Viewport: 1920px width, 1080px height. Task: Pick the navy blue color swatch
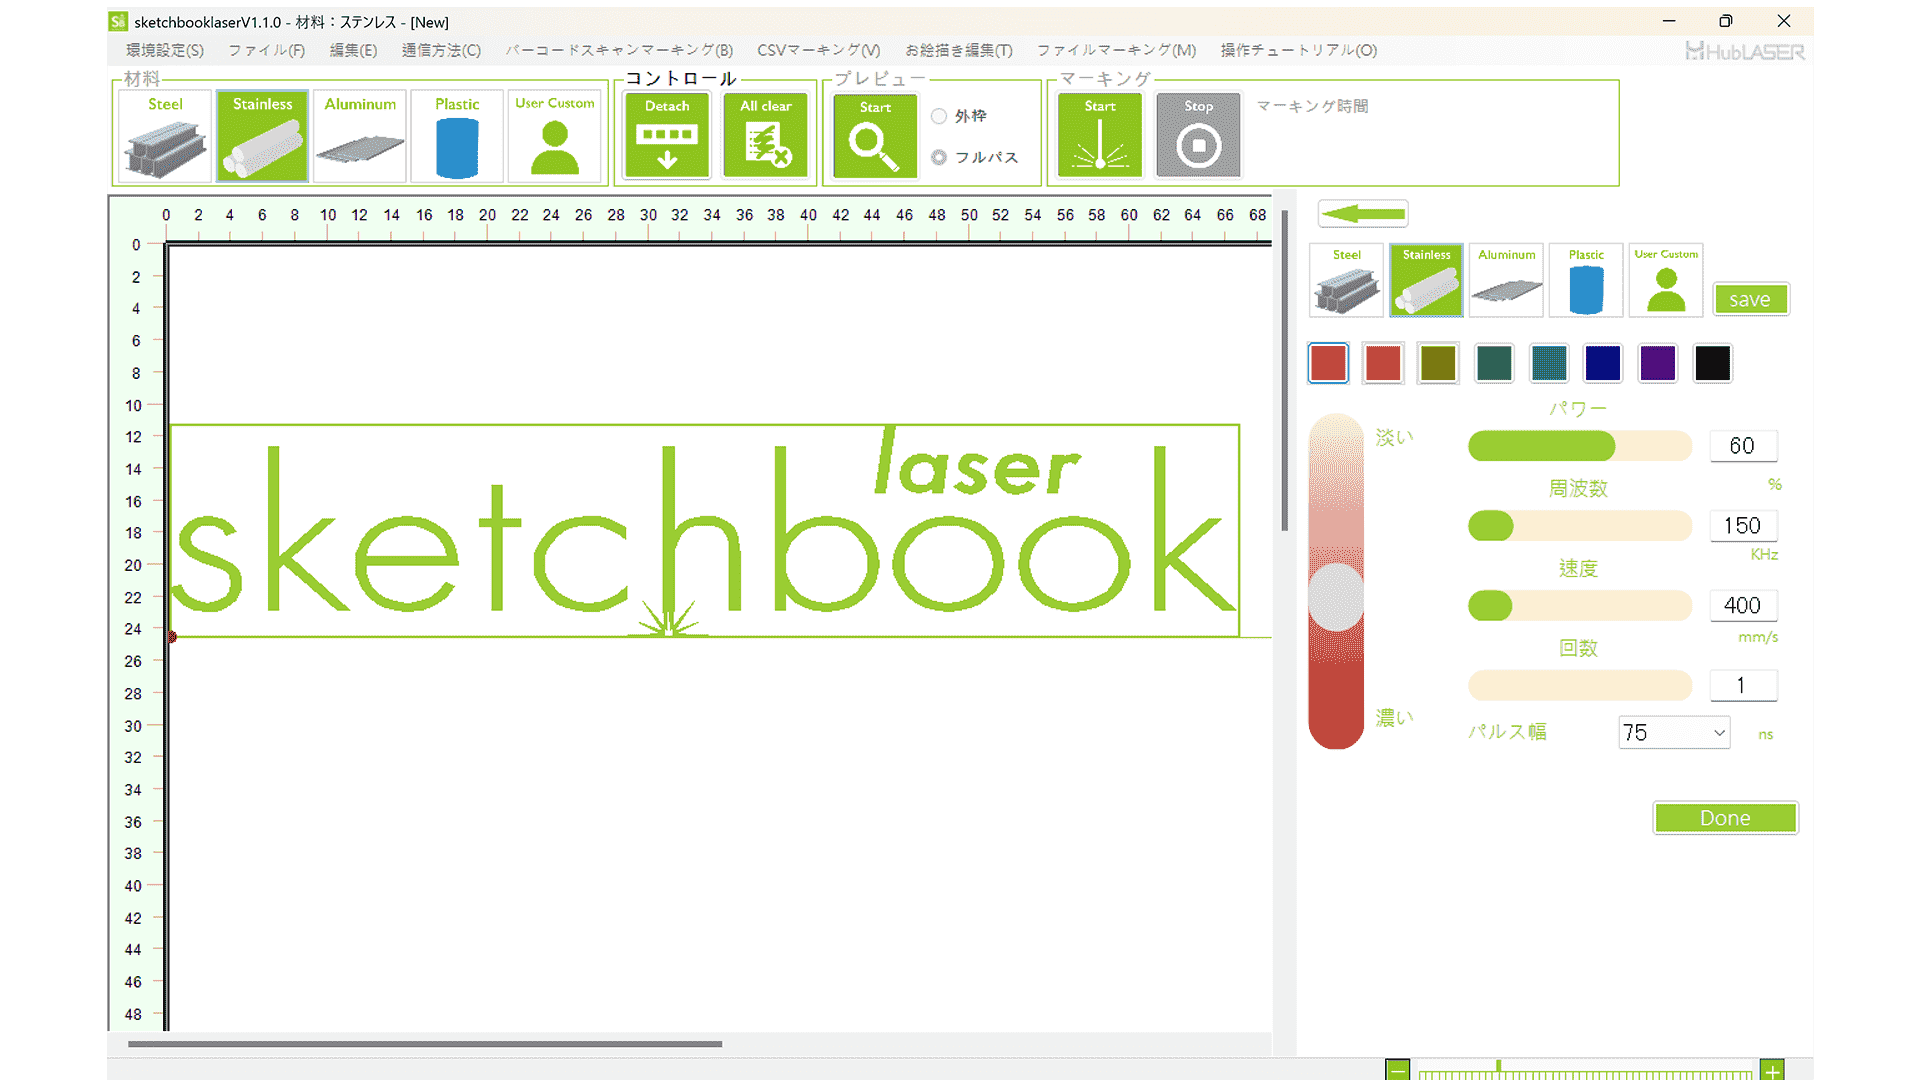(1603, 363)
